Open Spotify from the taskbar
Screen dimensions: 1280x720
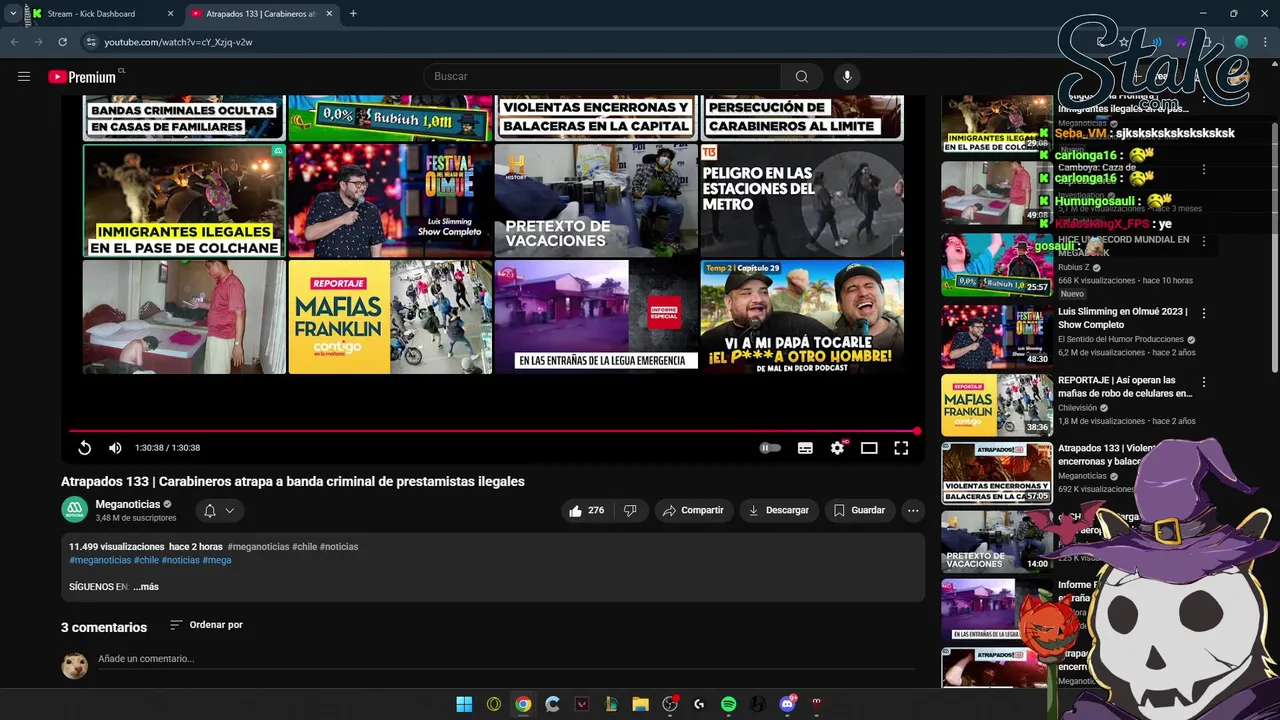[729, 704]
